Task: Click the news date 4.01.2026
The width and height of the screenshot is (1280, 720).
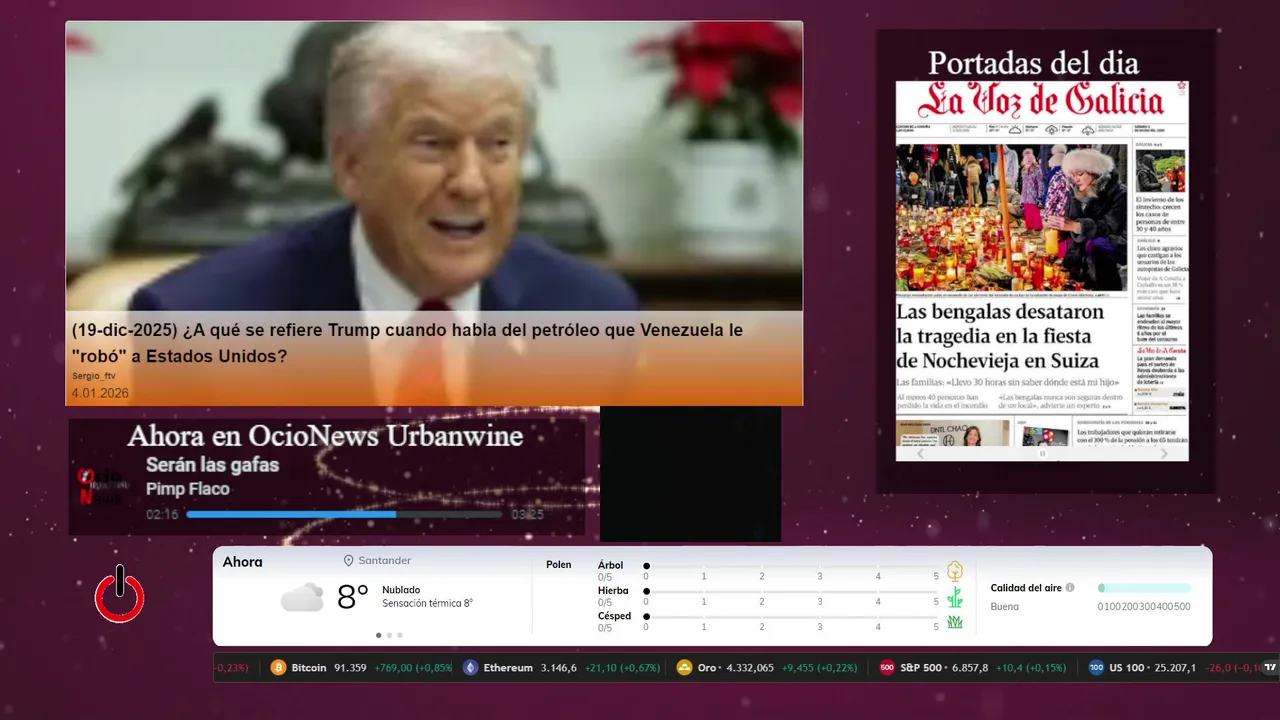Action: pos(100,393)
